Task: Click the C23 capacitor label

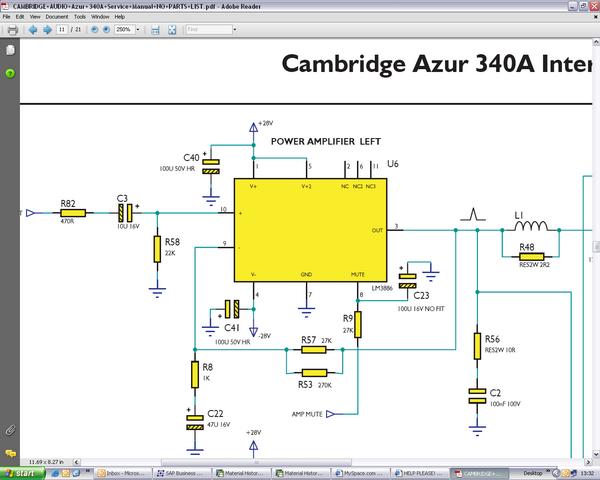Action: pyautogui.click(x=421, y=296)
